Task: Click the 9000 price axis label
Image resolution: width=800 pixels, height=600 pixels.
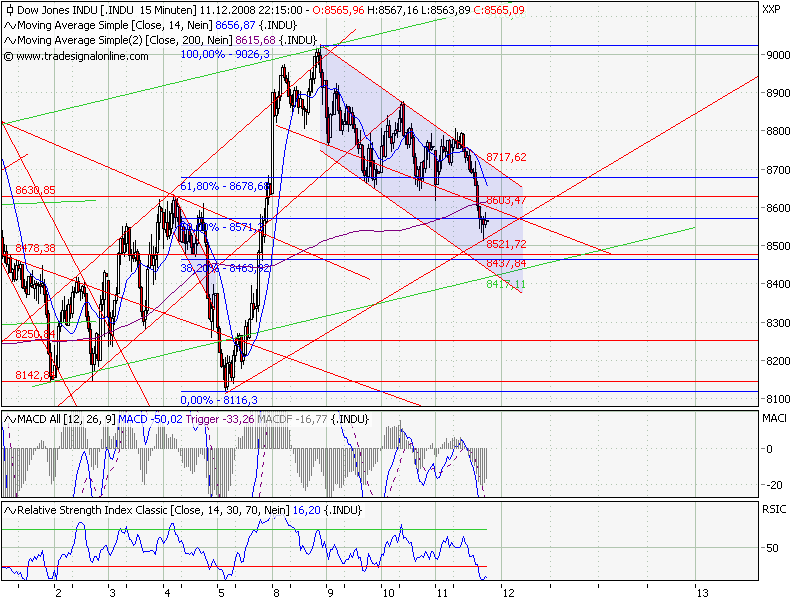Action: pyautogui.click(x=778, y=56)
